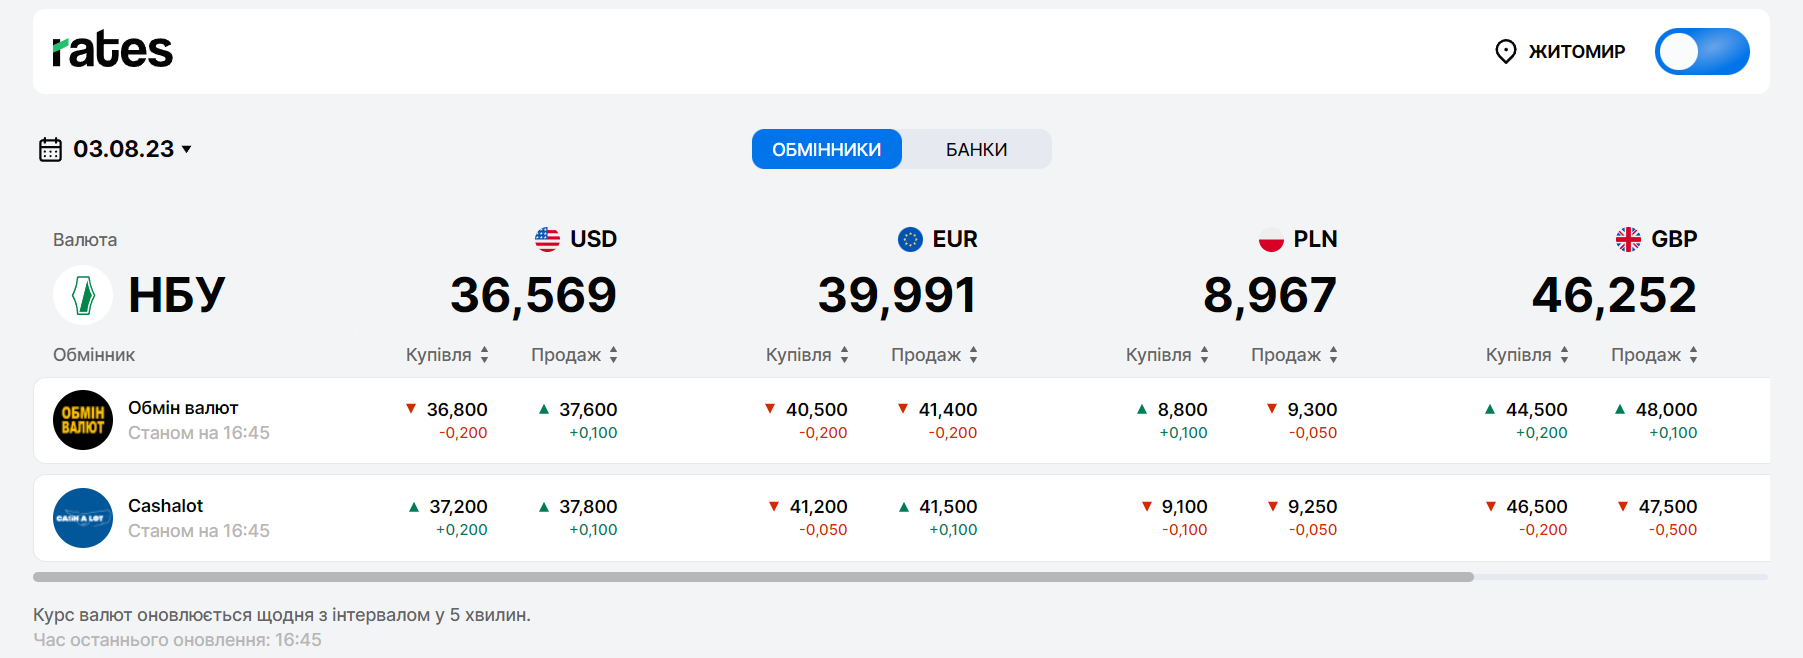1803x658 pixels.
Task: Click the PLN flag icon
Action: (1271, 239)
